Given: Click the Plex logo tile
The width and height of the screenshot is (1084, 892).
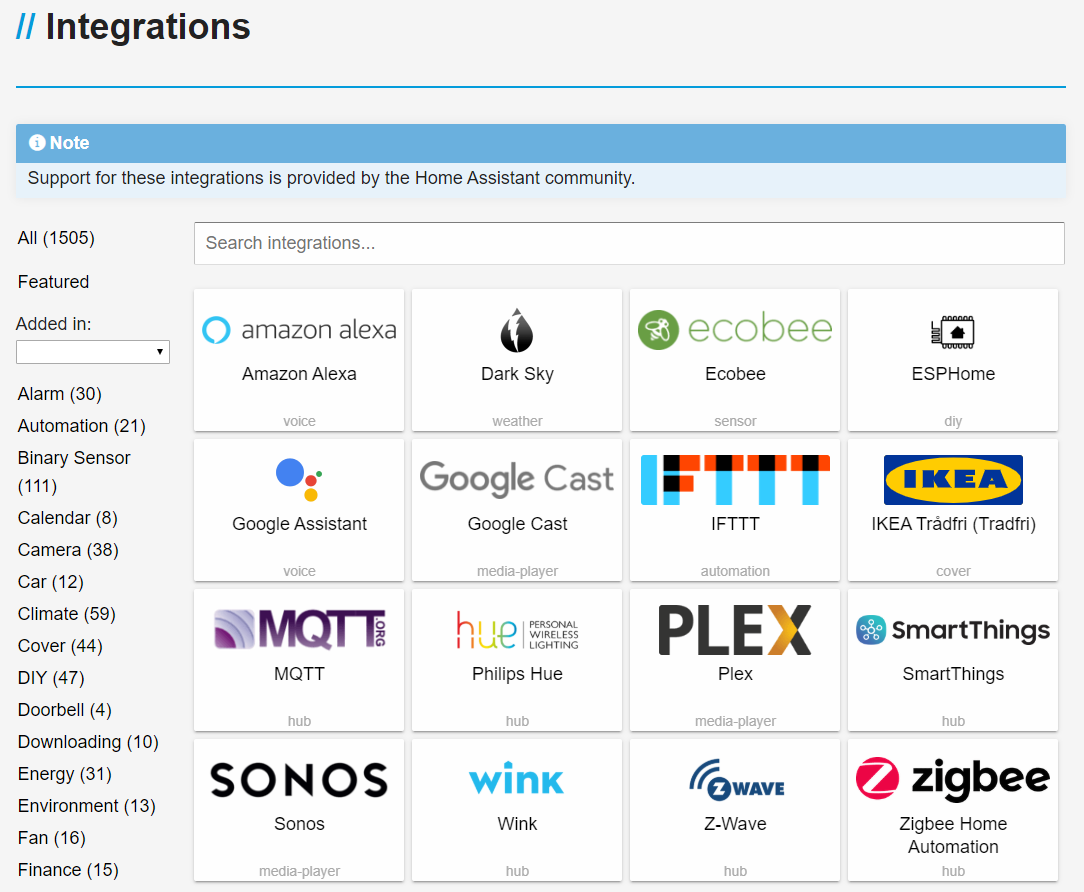Looking at the screenshot, I should click(735, 630).
